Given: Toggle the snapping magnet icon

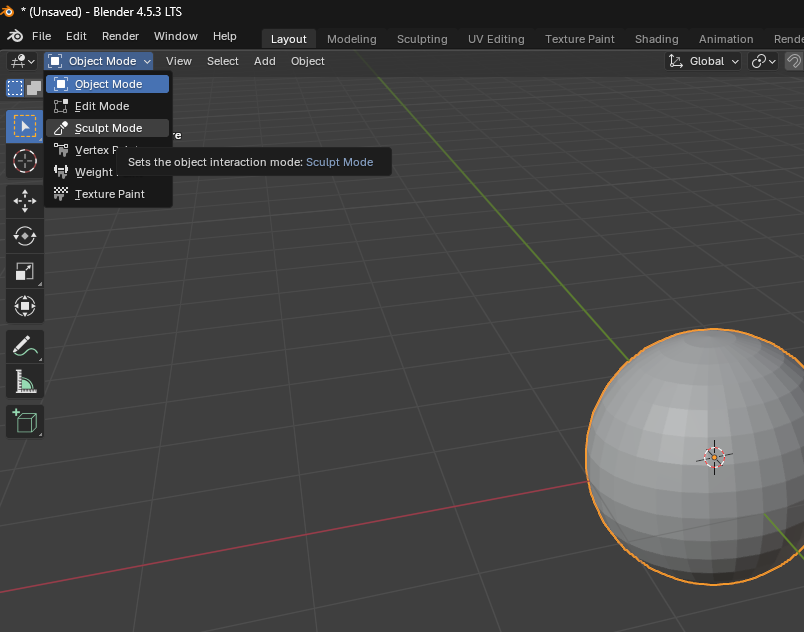Looking at the screenshot, I should pos(793,61).
